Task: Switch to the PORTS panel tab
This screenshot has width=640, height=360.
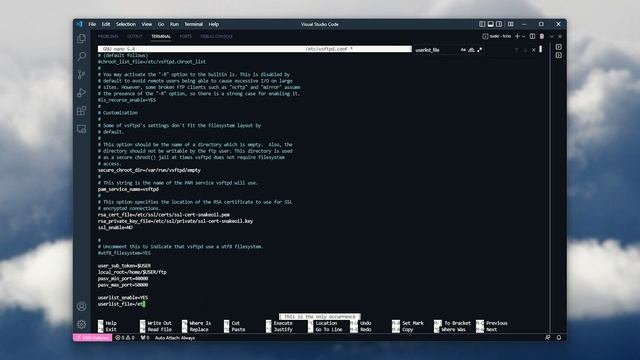Action: 185,36
